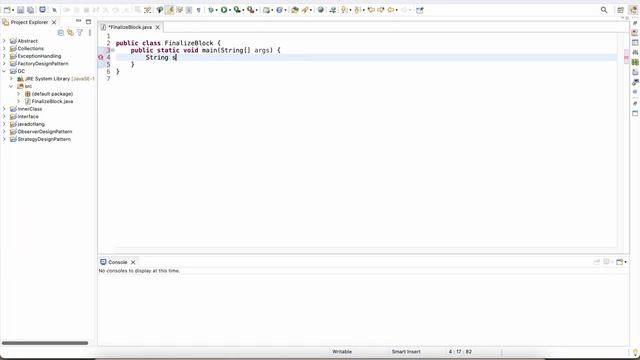Screen dimensions: 640x360
Task: Expand the default package node
Action: click(18, 93)
